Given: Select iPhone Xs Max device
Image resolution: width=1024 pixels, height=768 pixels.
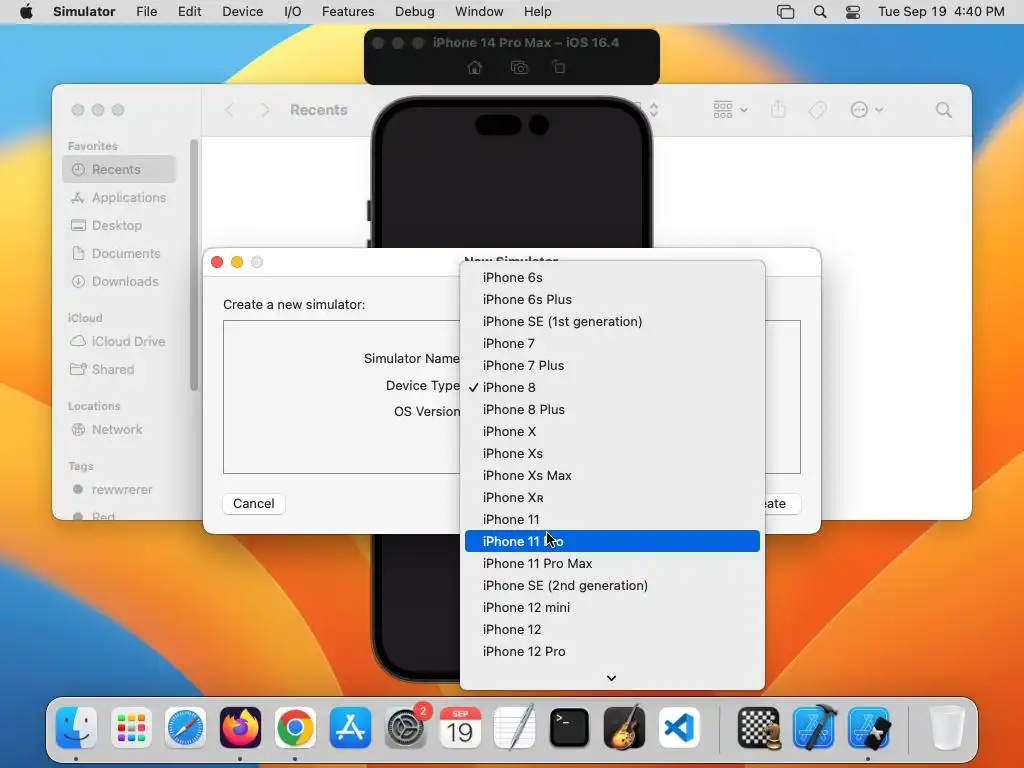Looking at the screenshot, I should (612, 475).
